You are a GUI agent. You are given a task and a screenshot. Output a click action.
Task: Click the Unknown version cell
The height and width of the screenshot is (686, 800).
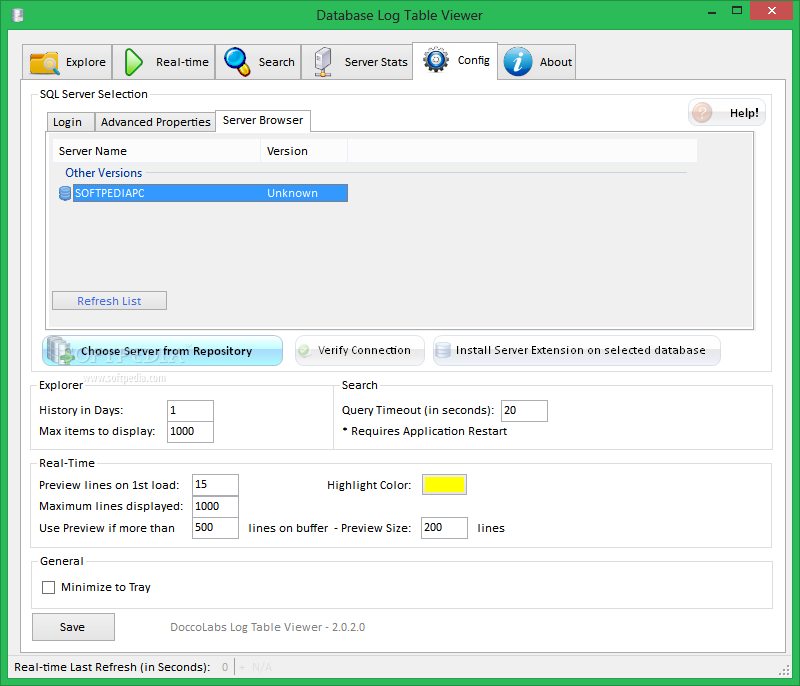coord(292,193)
